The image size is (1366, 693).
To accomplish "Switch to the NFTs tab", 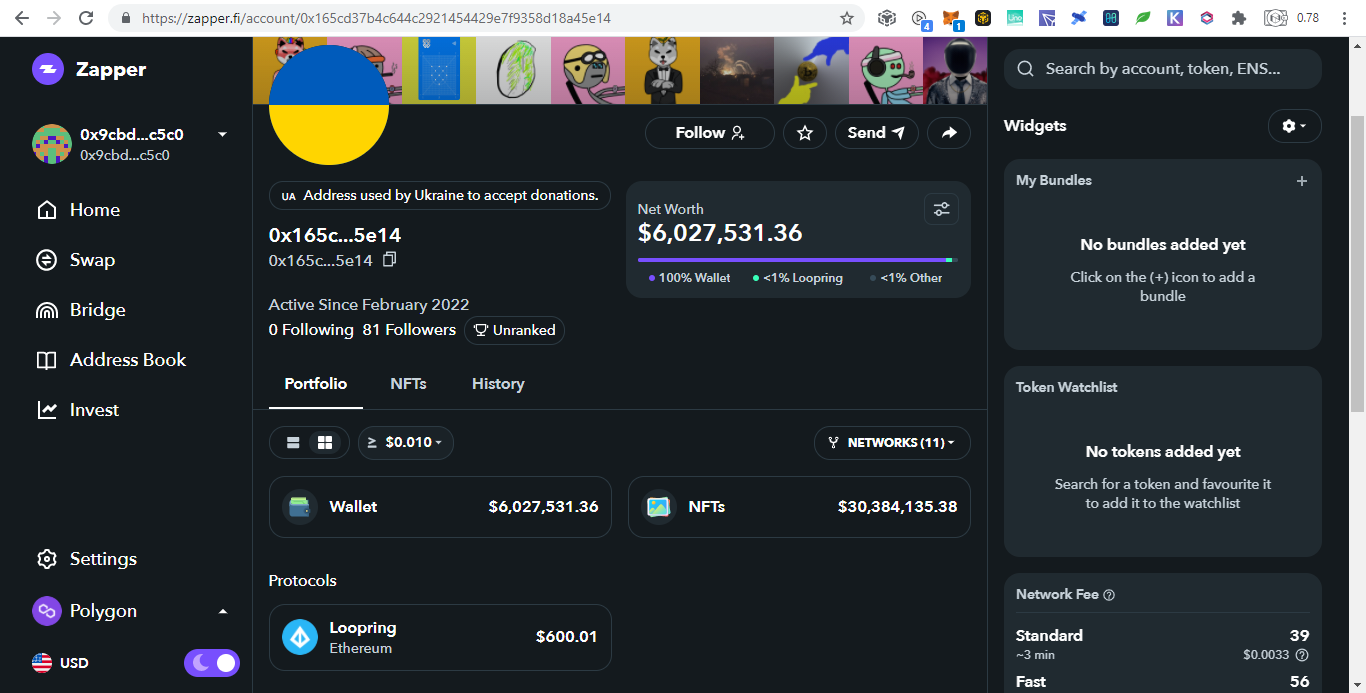I will [408, 384].
